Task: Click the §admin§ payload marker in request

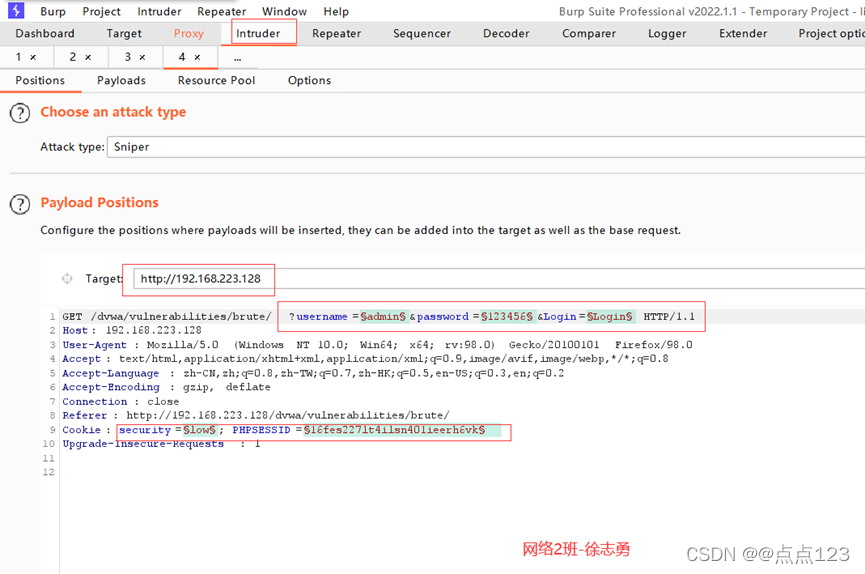Action: click(x=383, y=317)
